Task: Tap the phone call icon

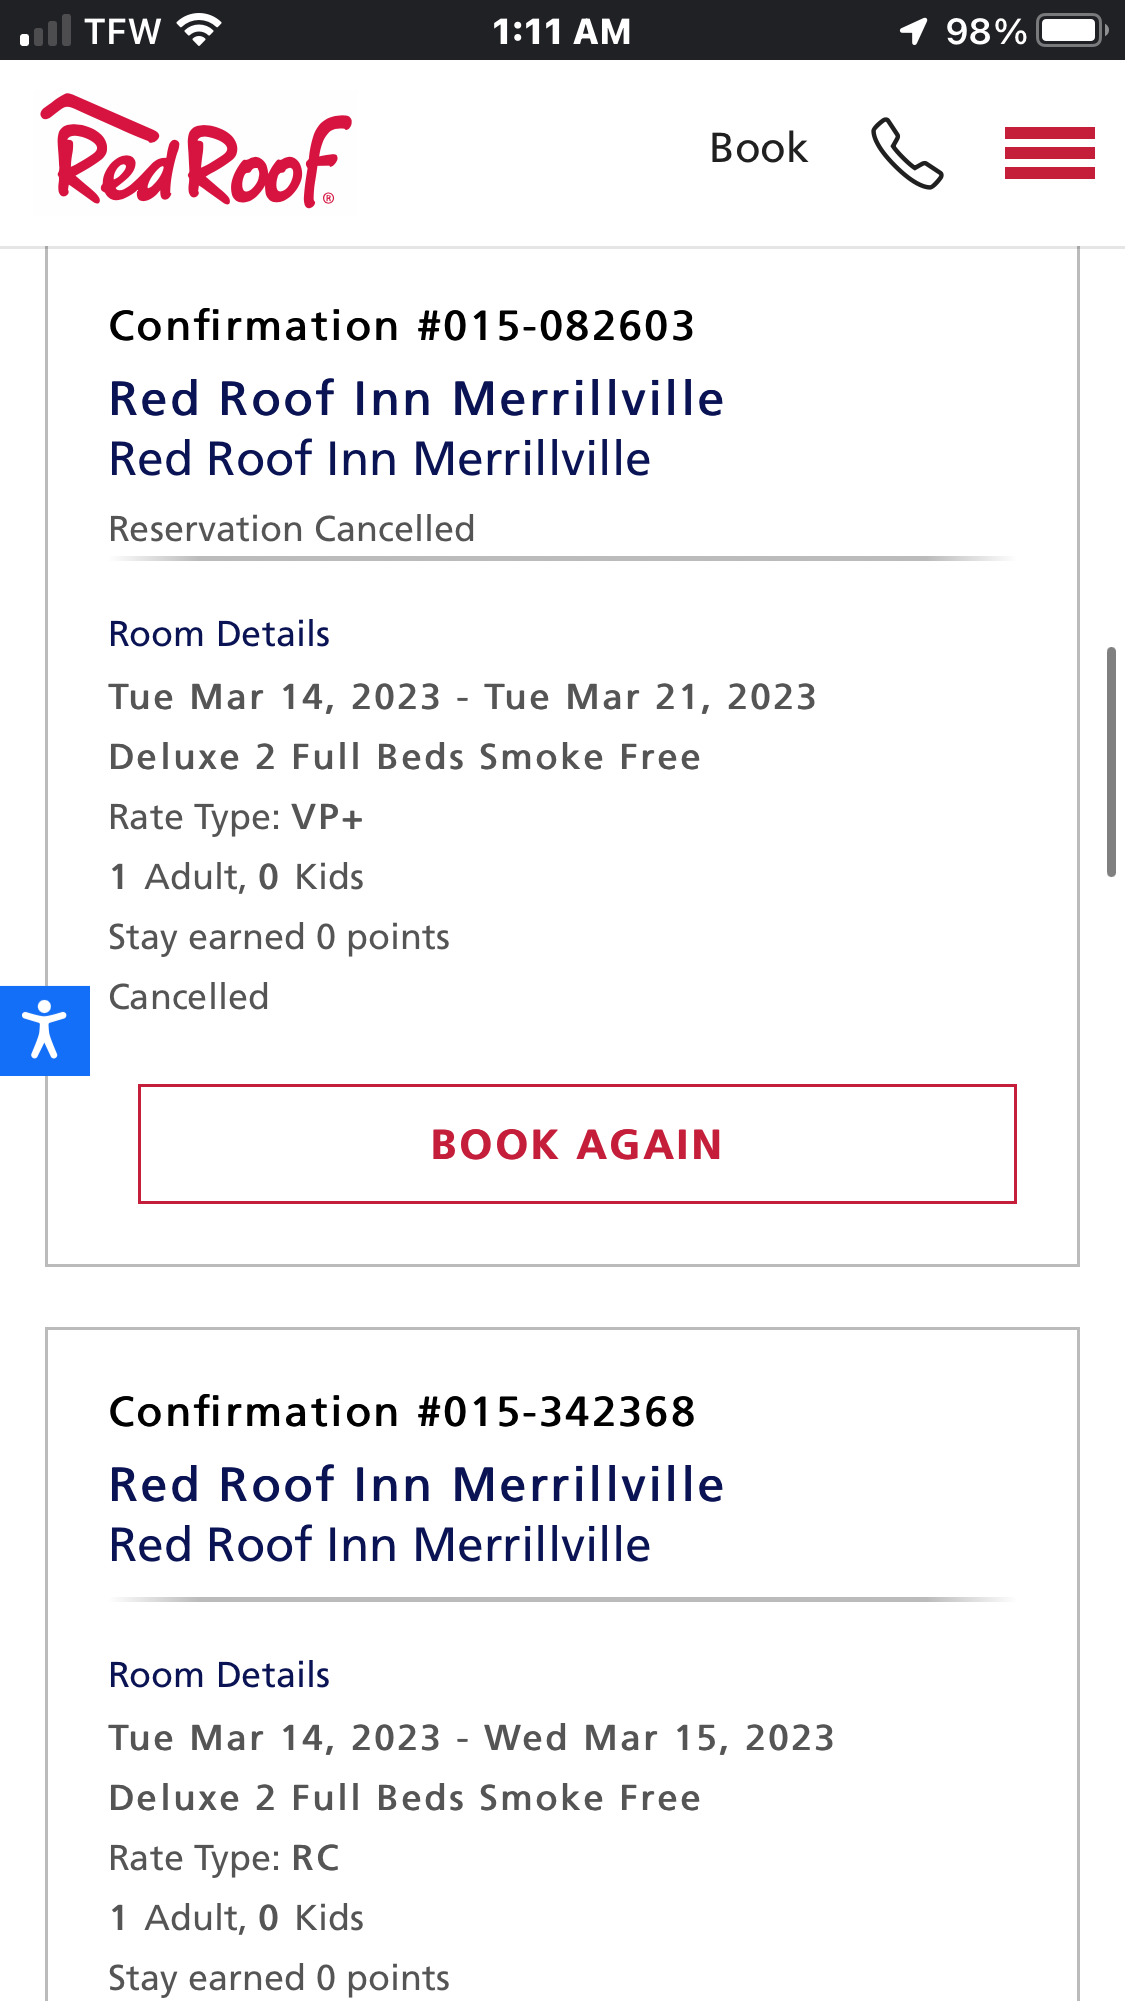Action: (906, 152)
